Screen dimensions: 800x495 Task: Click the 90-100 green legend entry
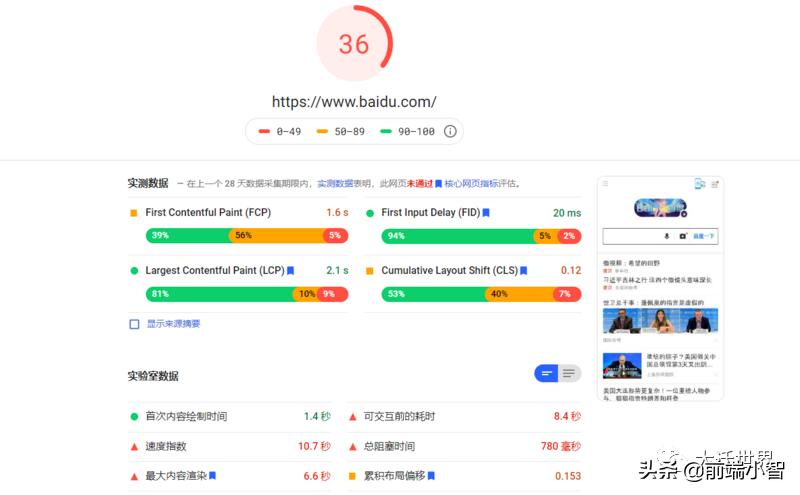(408, 132)
